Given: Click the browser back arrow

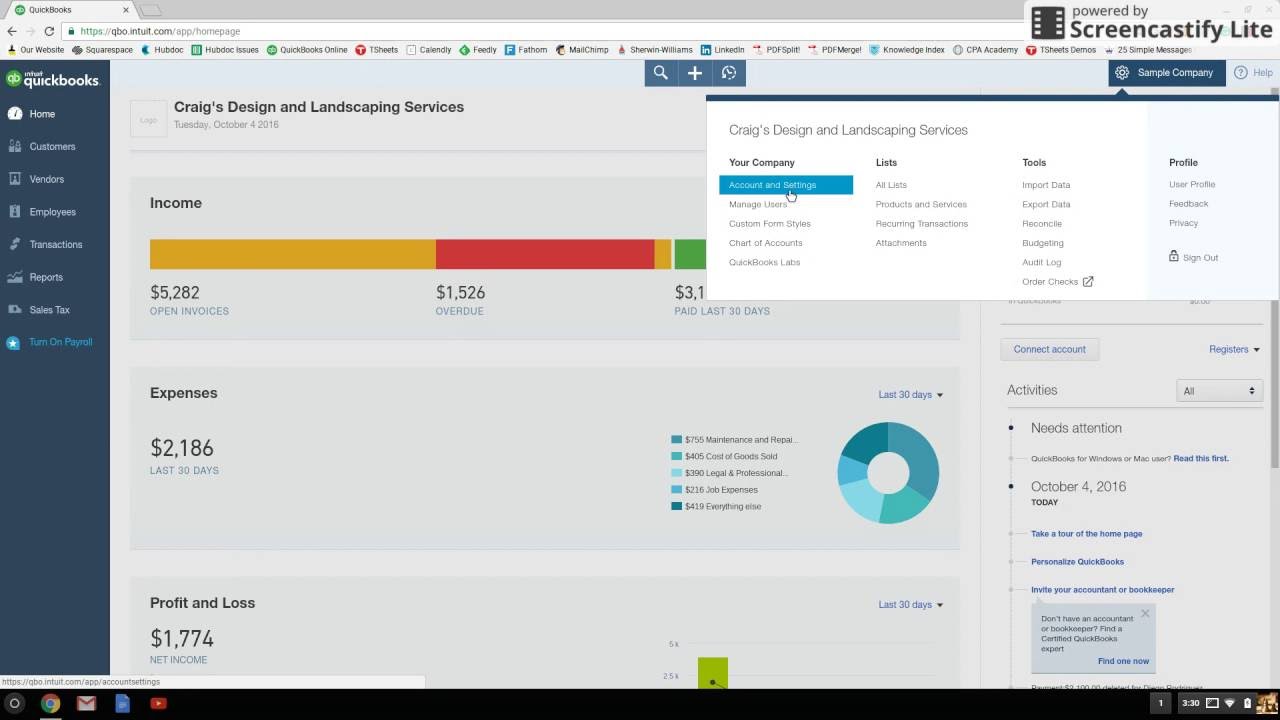Looking at the screenshot, I should coord(12,31).
